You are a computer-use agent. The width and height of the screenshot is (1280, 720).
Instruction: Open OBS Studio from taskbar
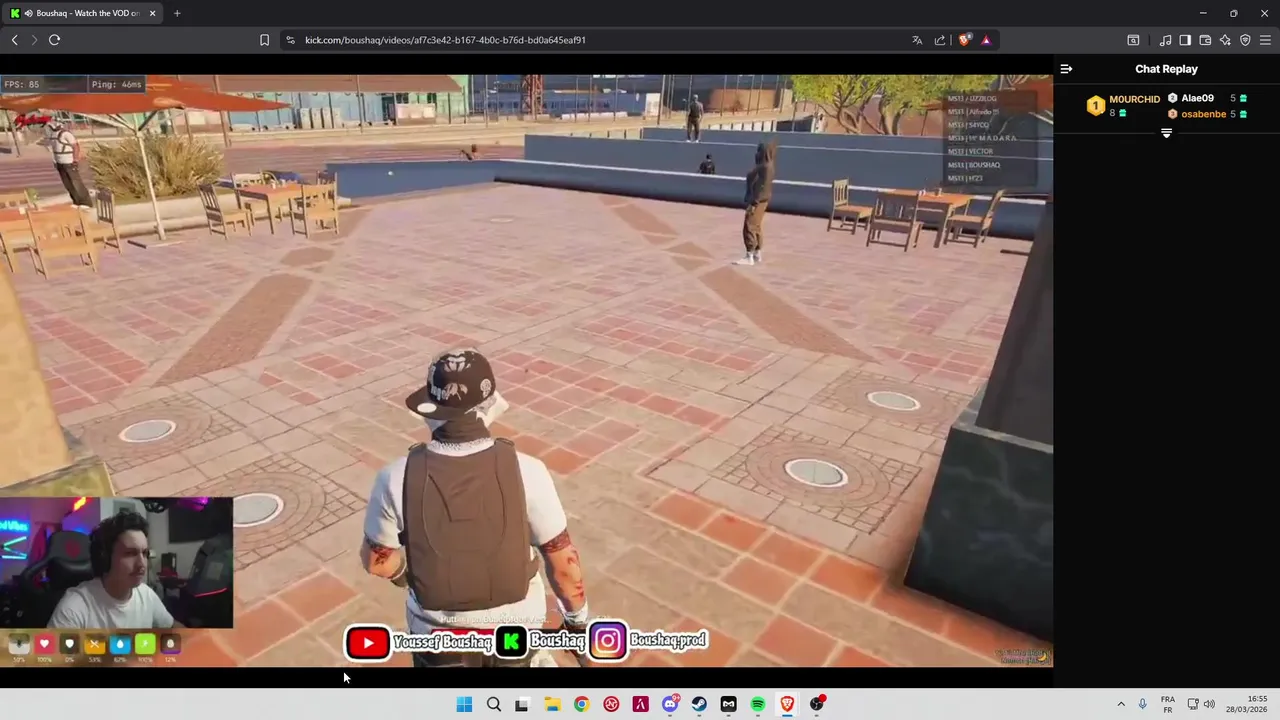[817, 704]
